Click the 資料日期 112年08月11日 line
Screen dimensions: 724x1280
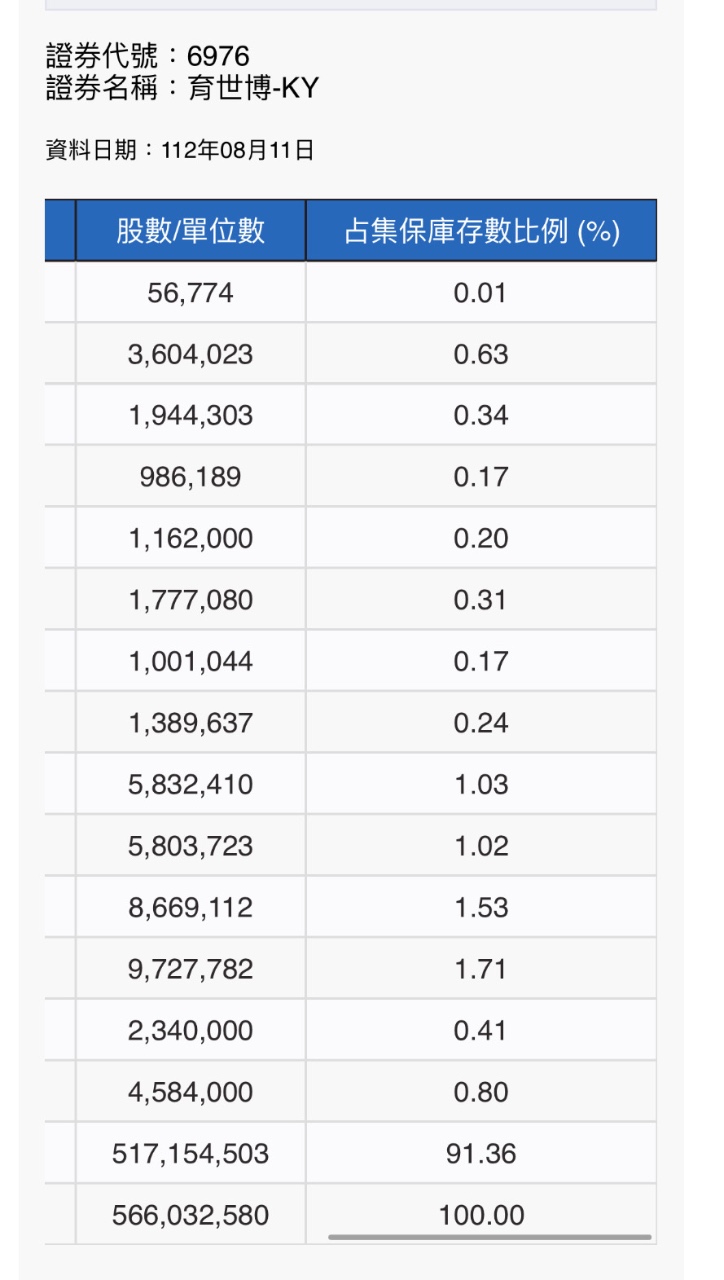tap(180, 150)
